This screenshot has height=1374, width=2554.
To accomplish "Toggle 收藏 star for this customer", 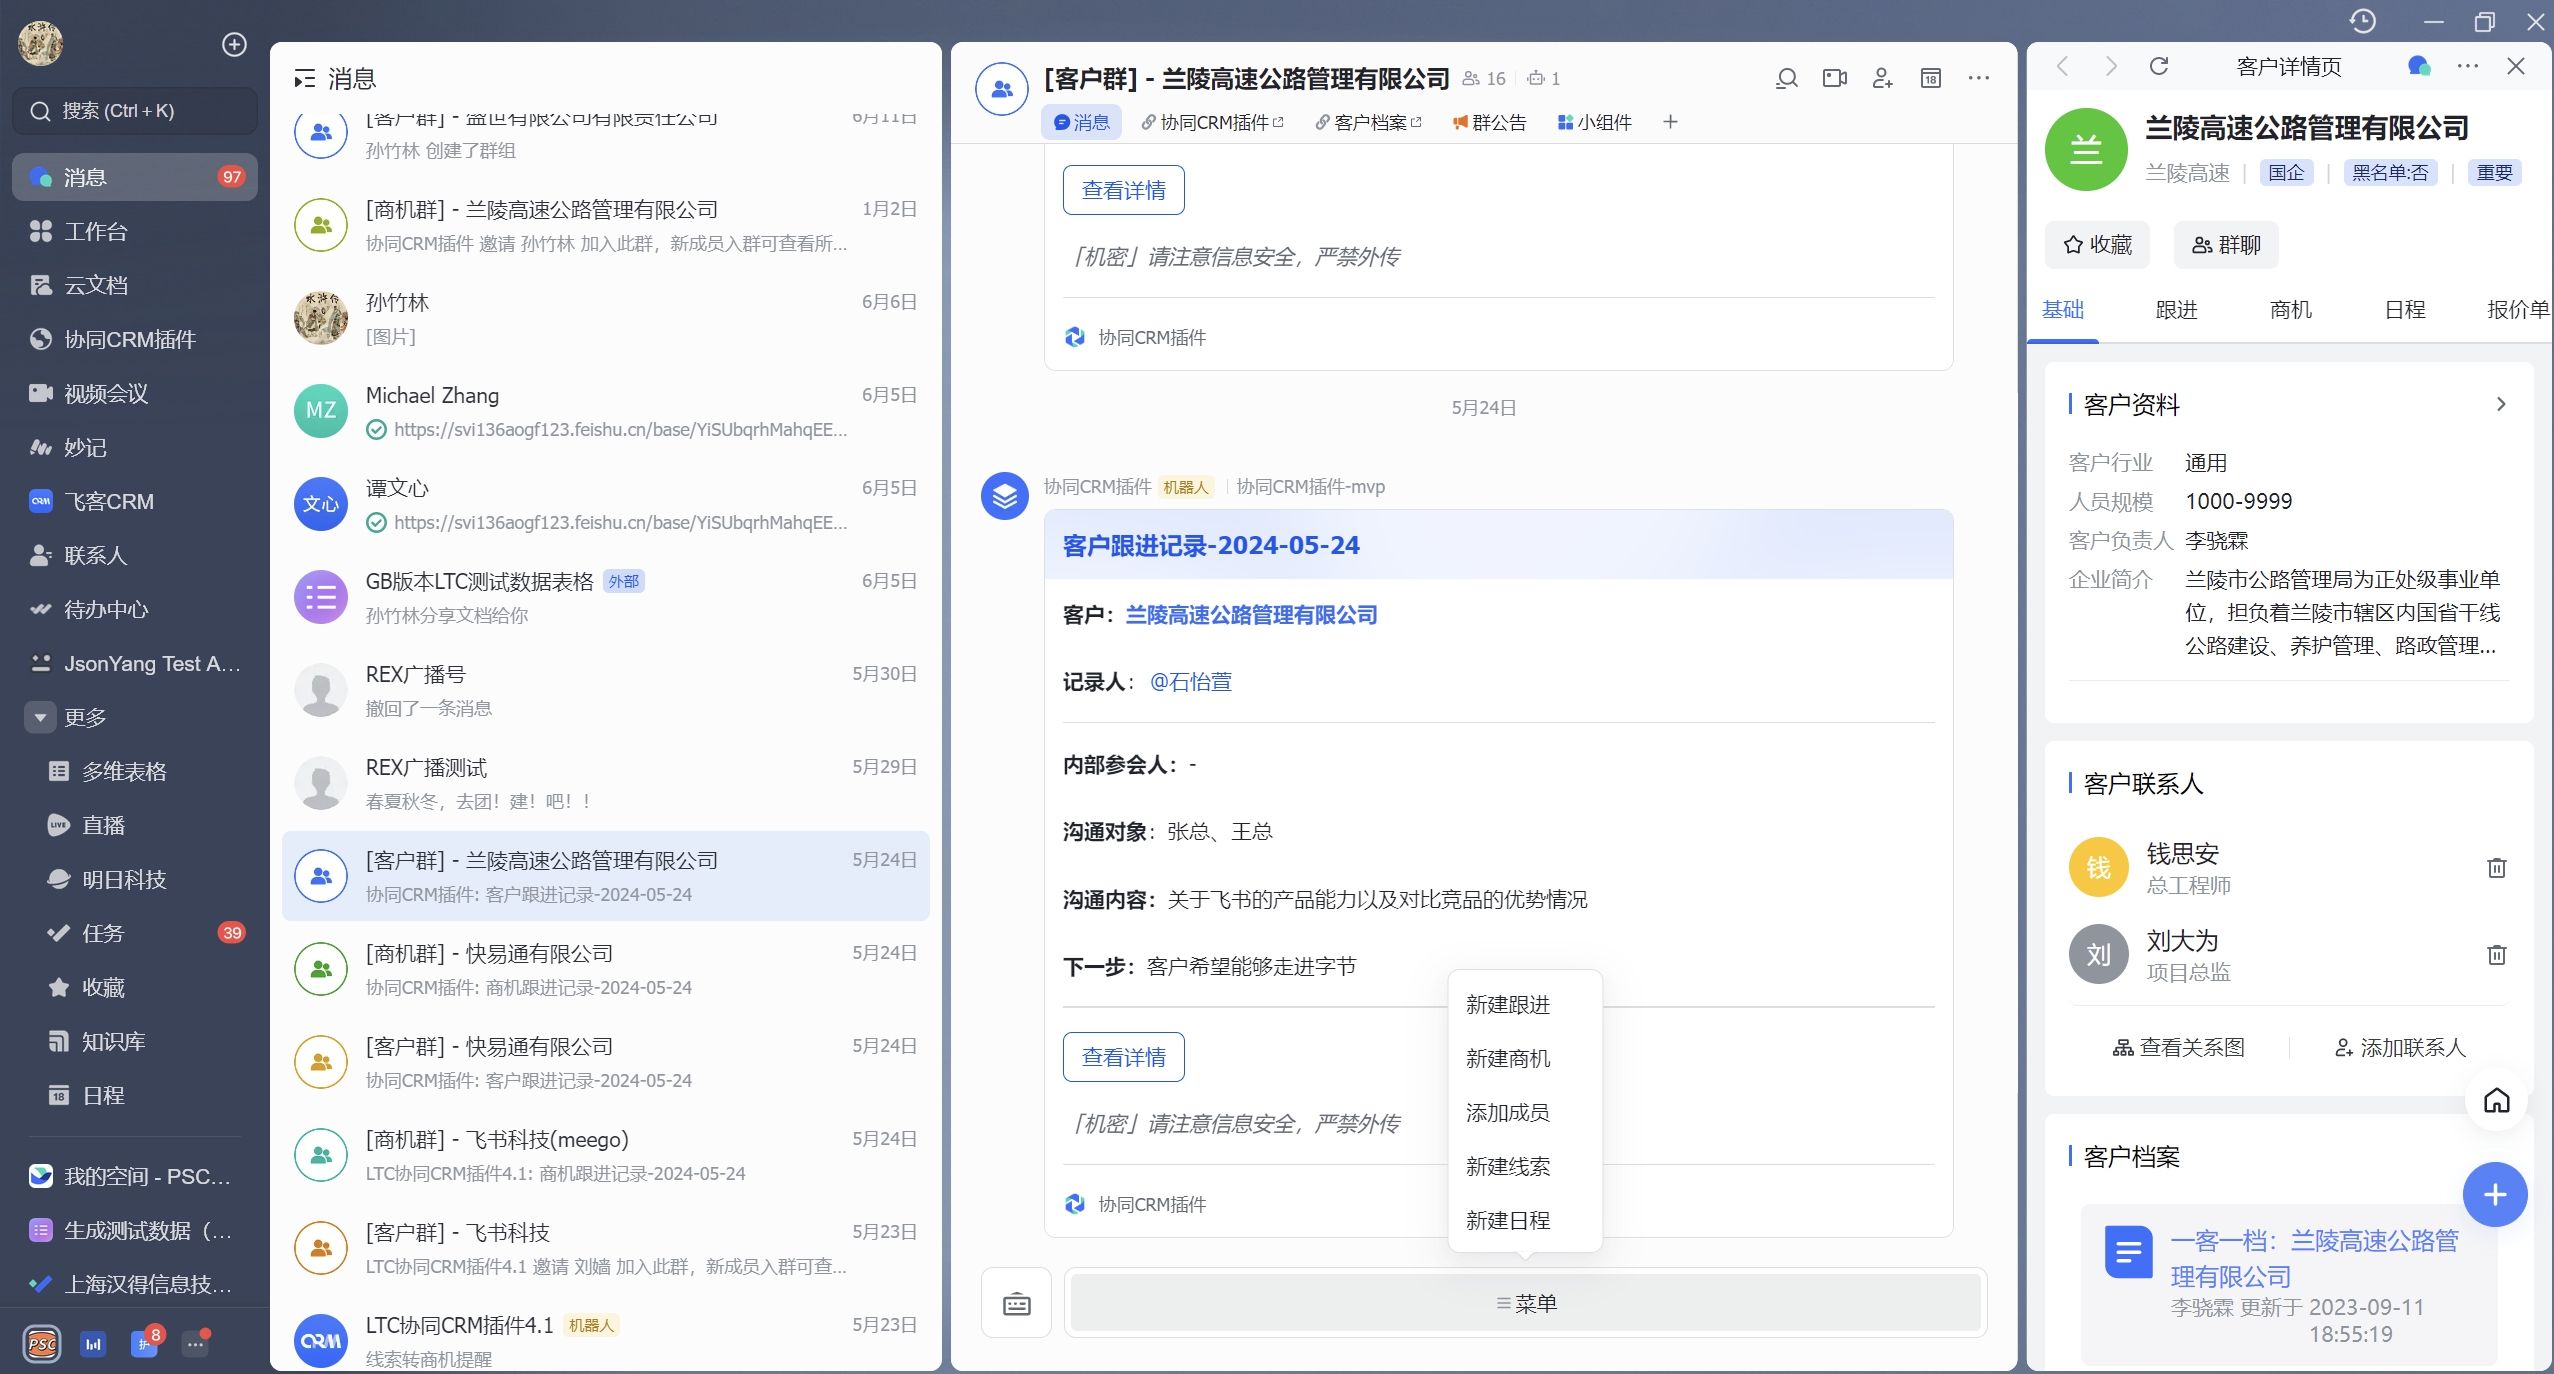I will 2098,245.
